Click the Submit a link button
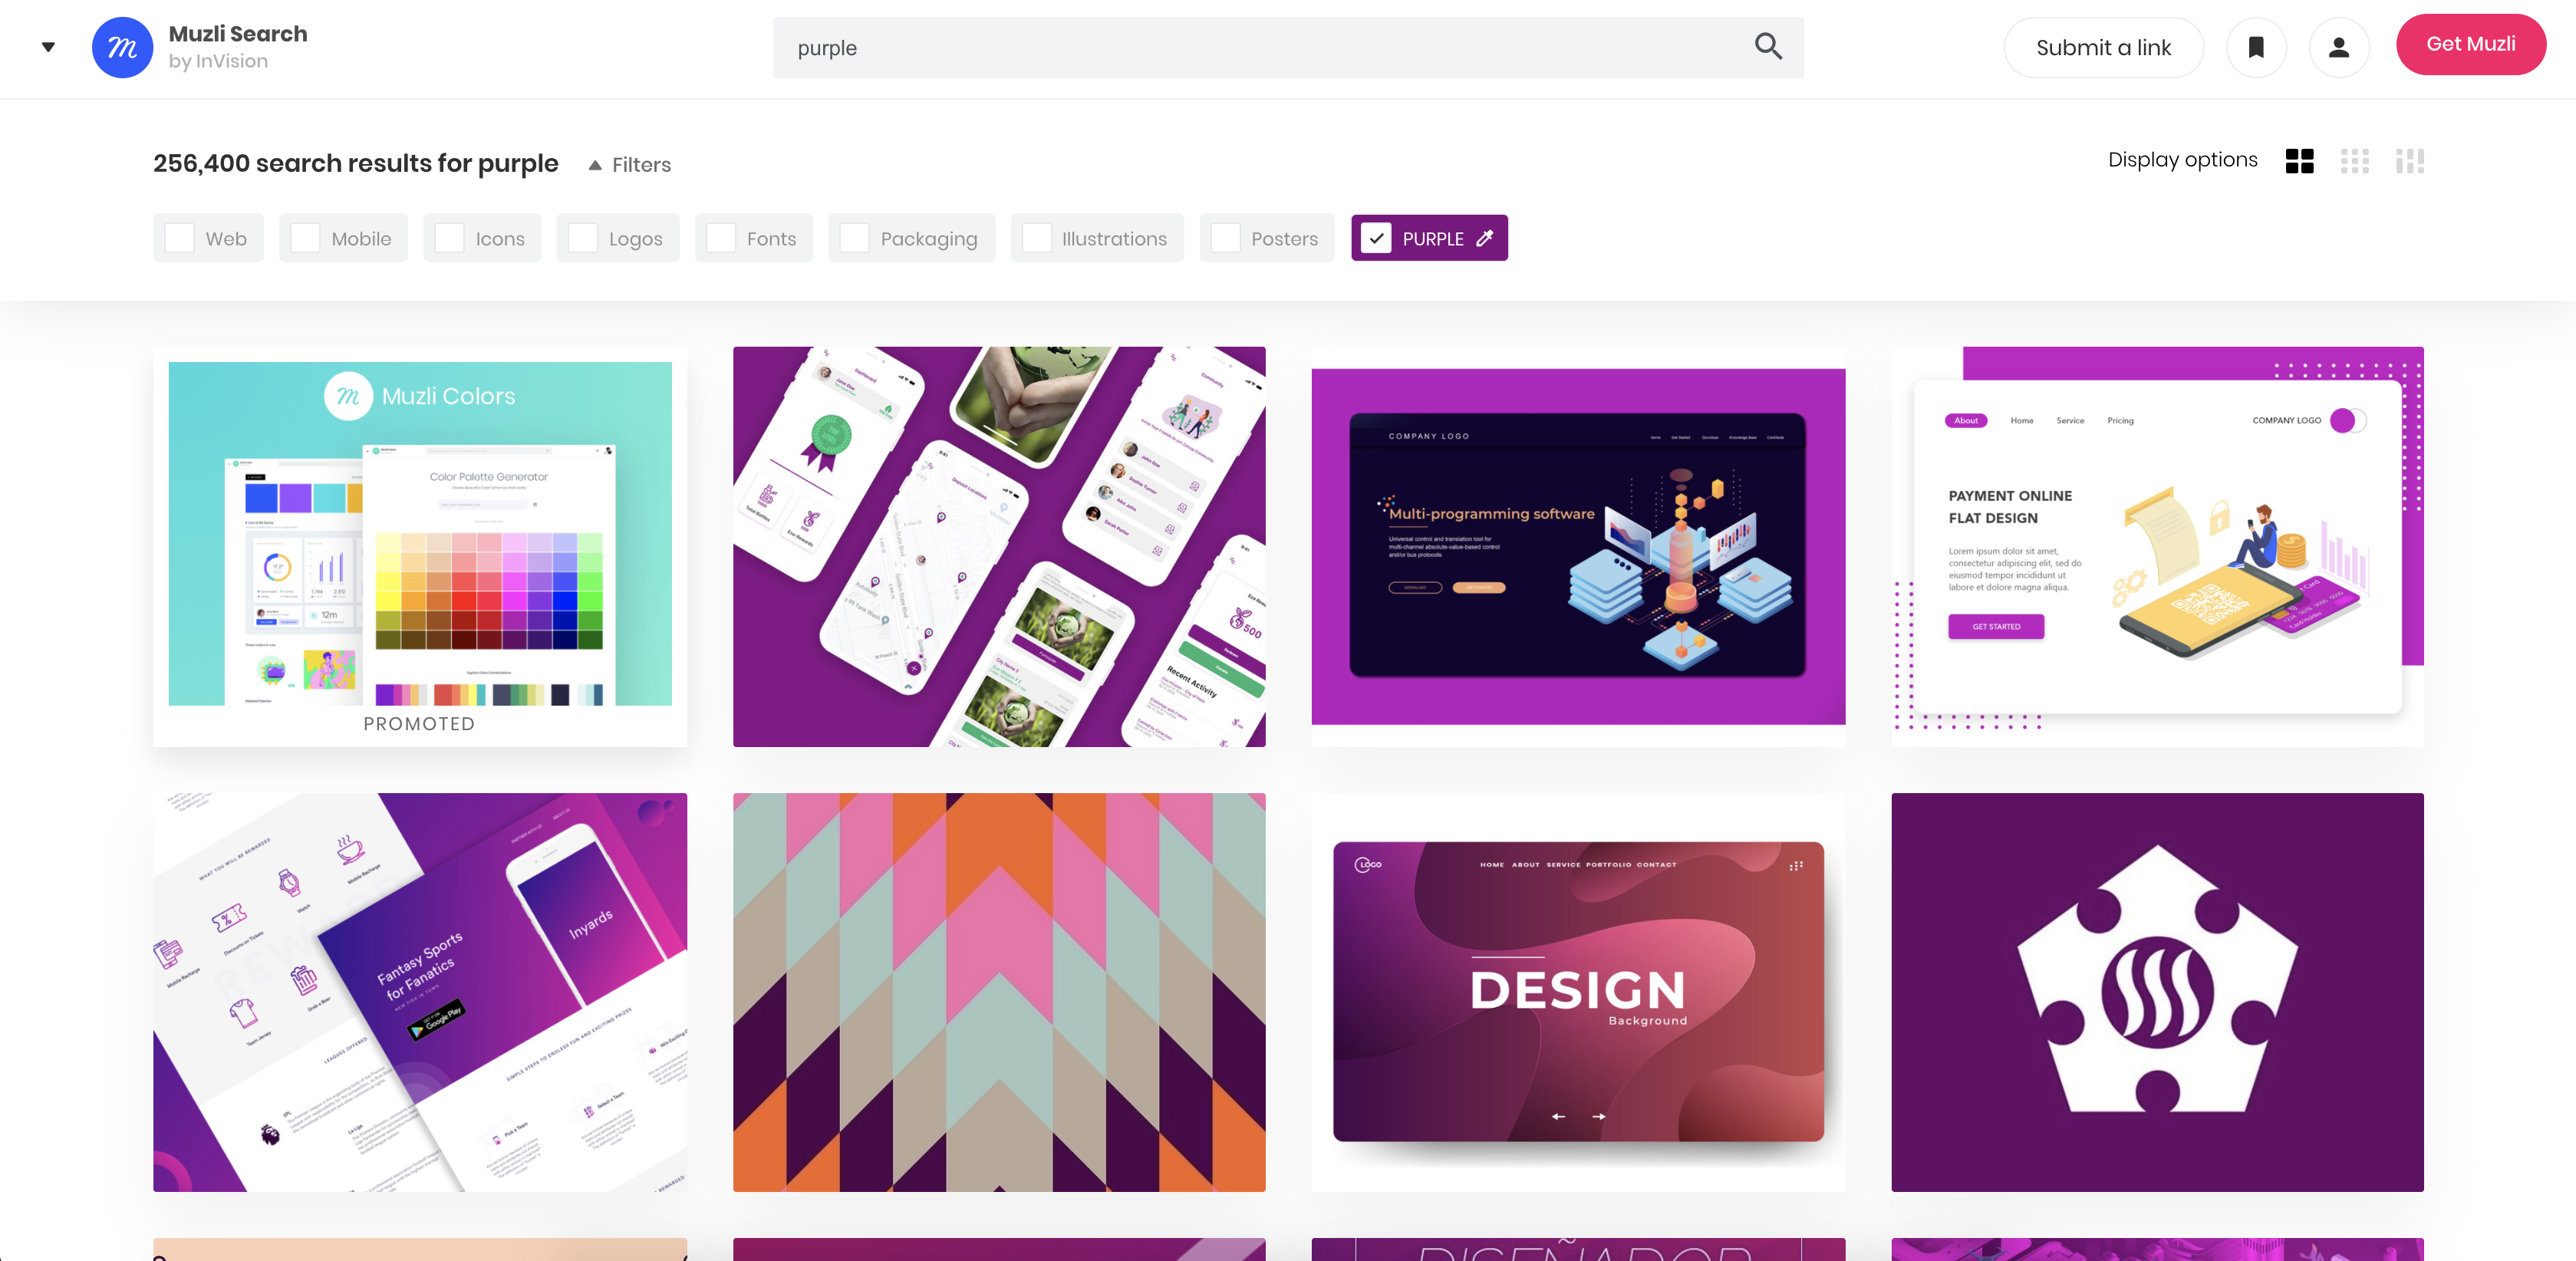Screen dimensions: 2576x1261 click(x=2103, y=46)
